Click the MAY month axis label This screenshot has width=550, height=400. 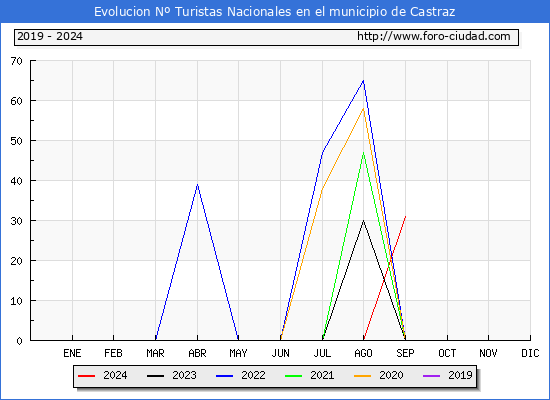click(x=239, y=353)
